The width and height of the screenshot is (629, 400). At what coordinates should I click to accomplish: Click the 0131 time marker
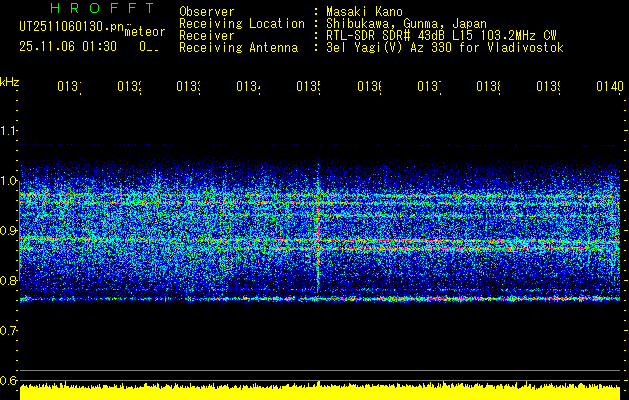[x=69, y=86]
